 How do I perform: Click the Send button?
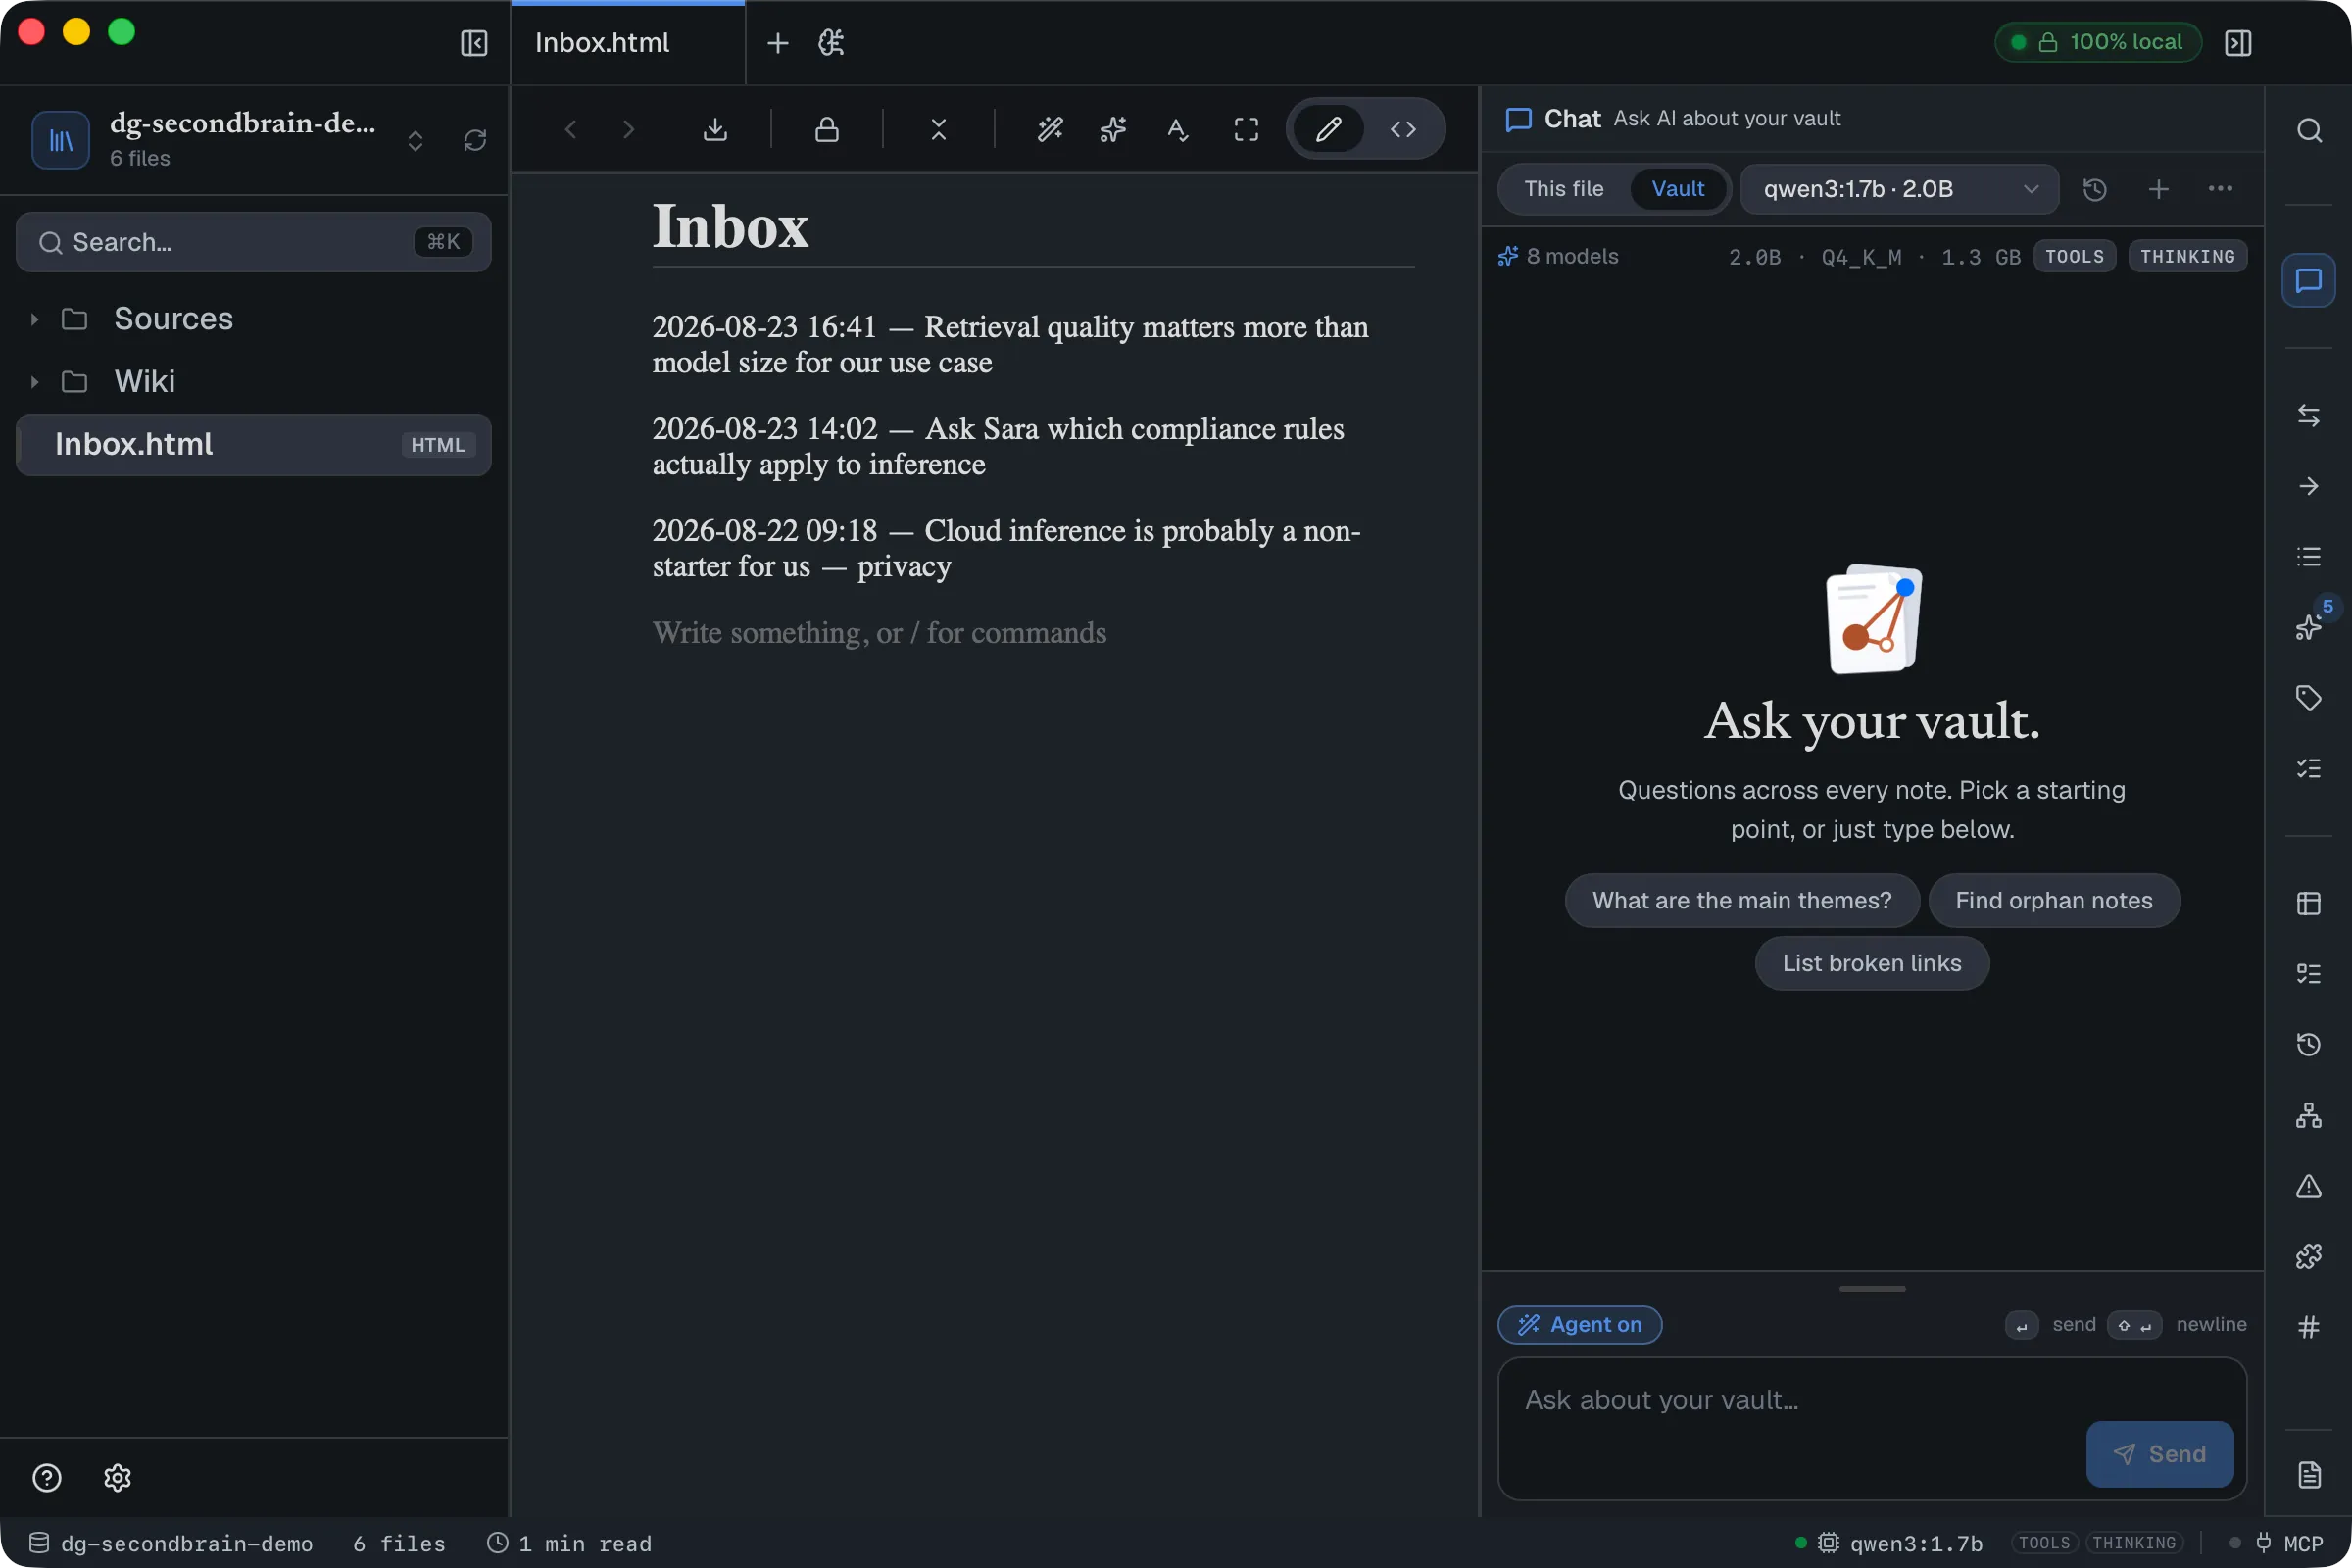2159,1453
